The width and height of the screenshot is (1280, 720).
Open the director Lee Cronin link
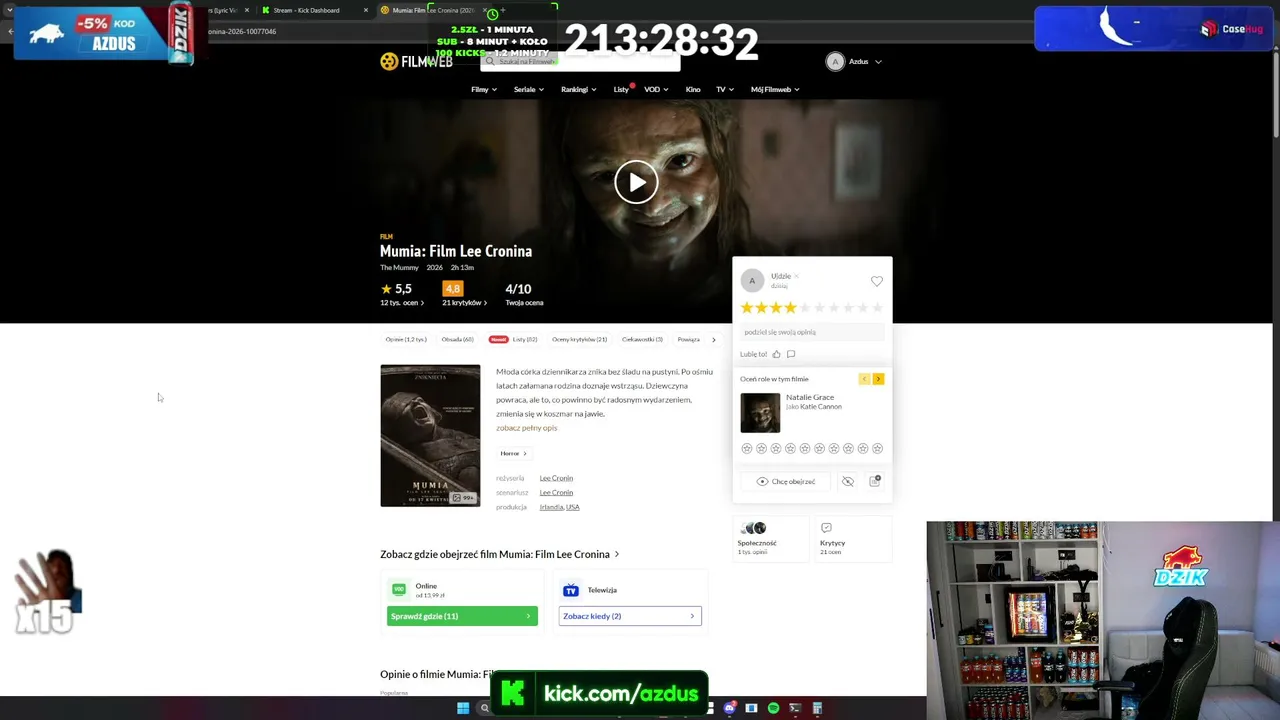556,478
